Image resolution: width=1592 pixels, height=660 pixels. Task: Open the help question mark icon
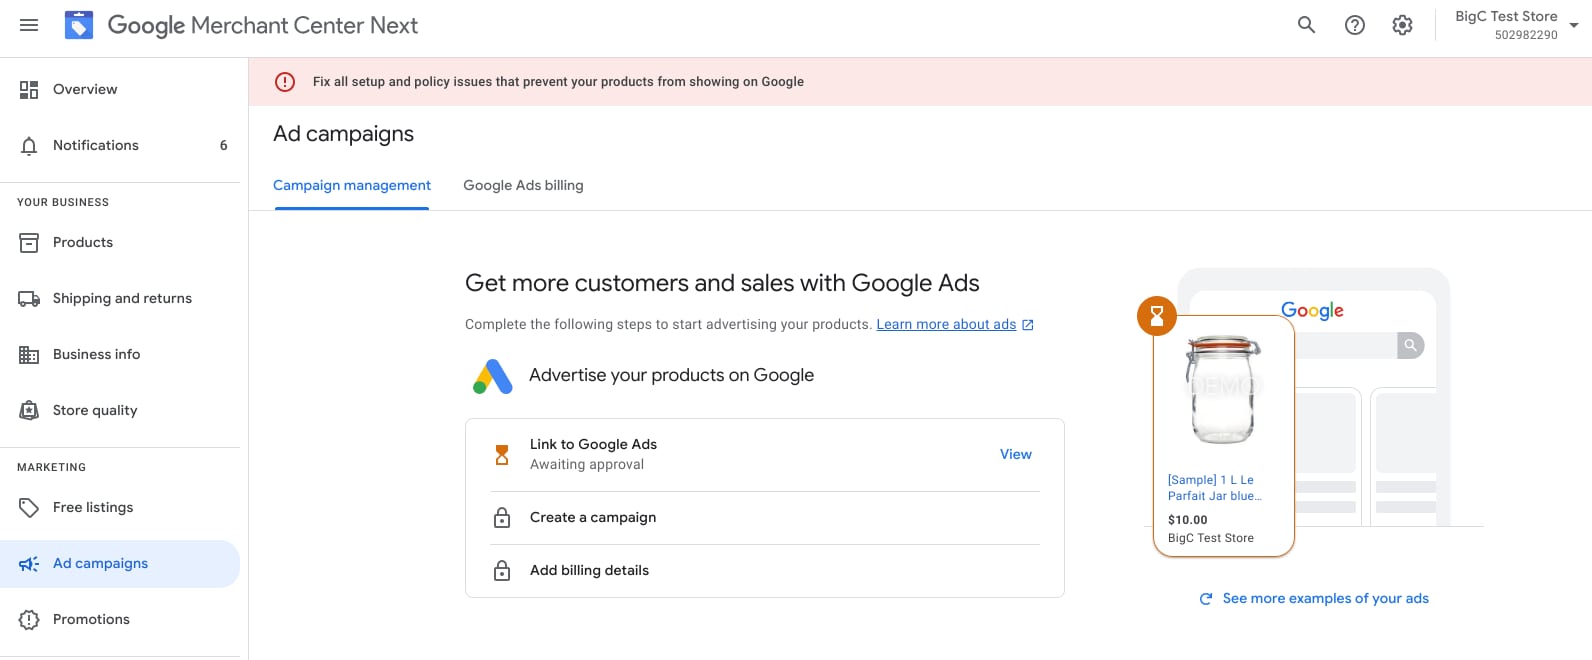1354,25
